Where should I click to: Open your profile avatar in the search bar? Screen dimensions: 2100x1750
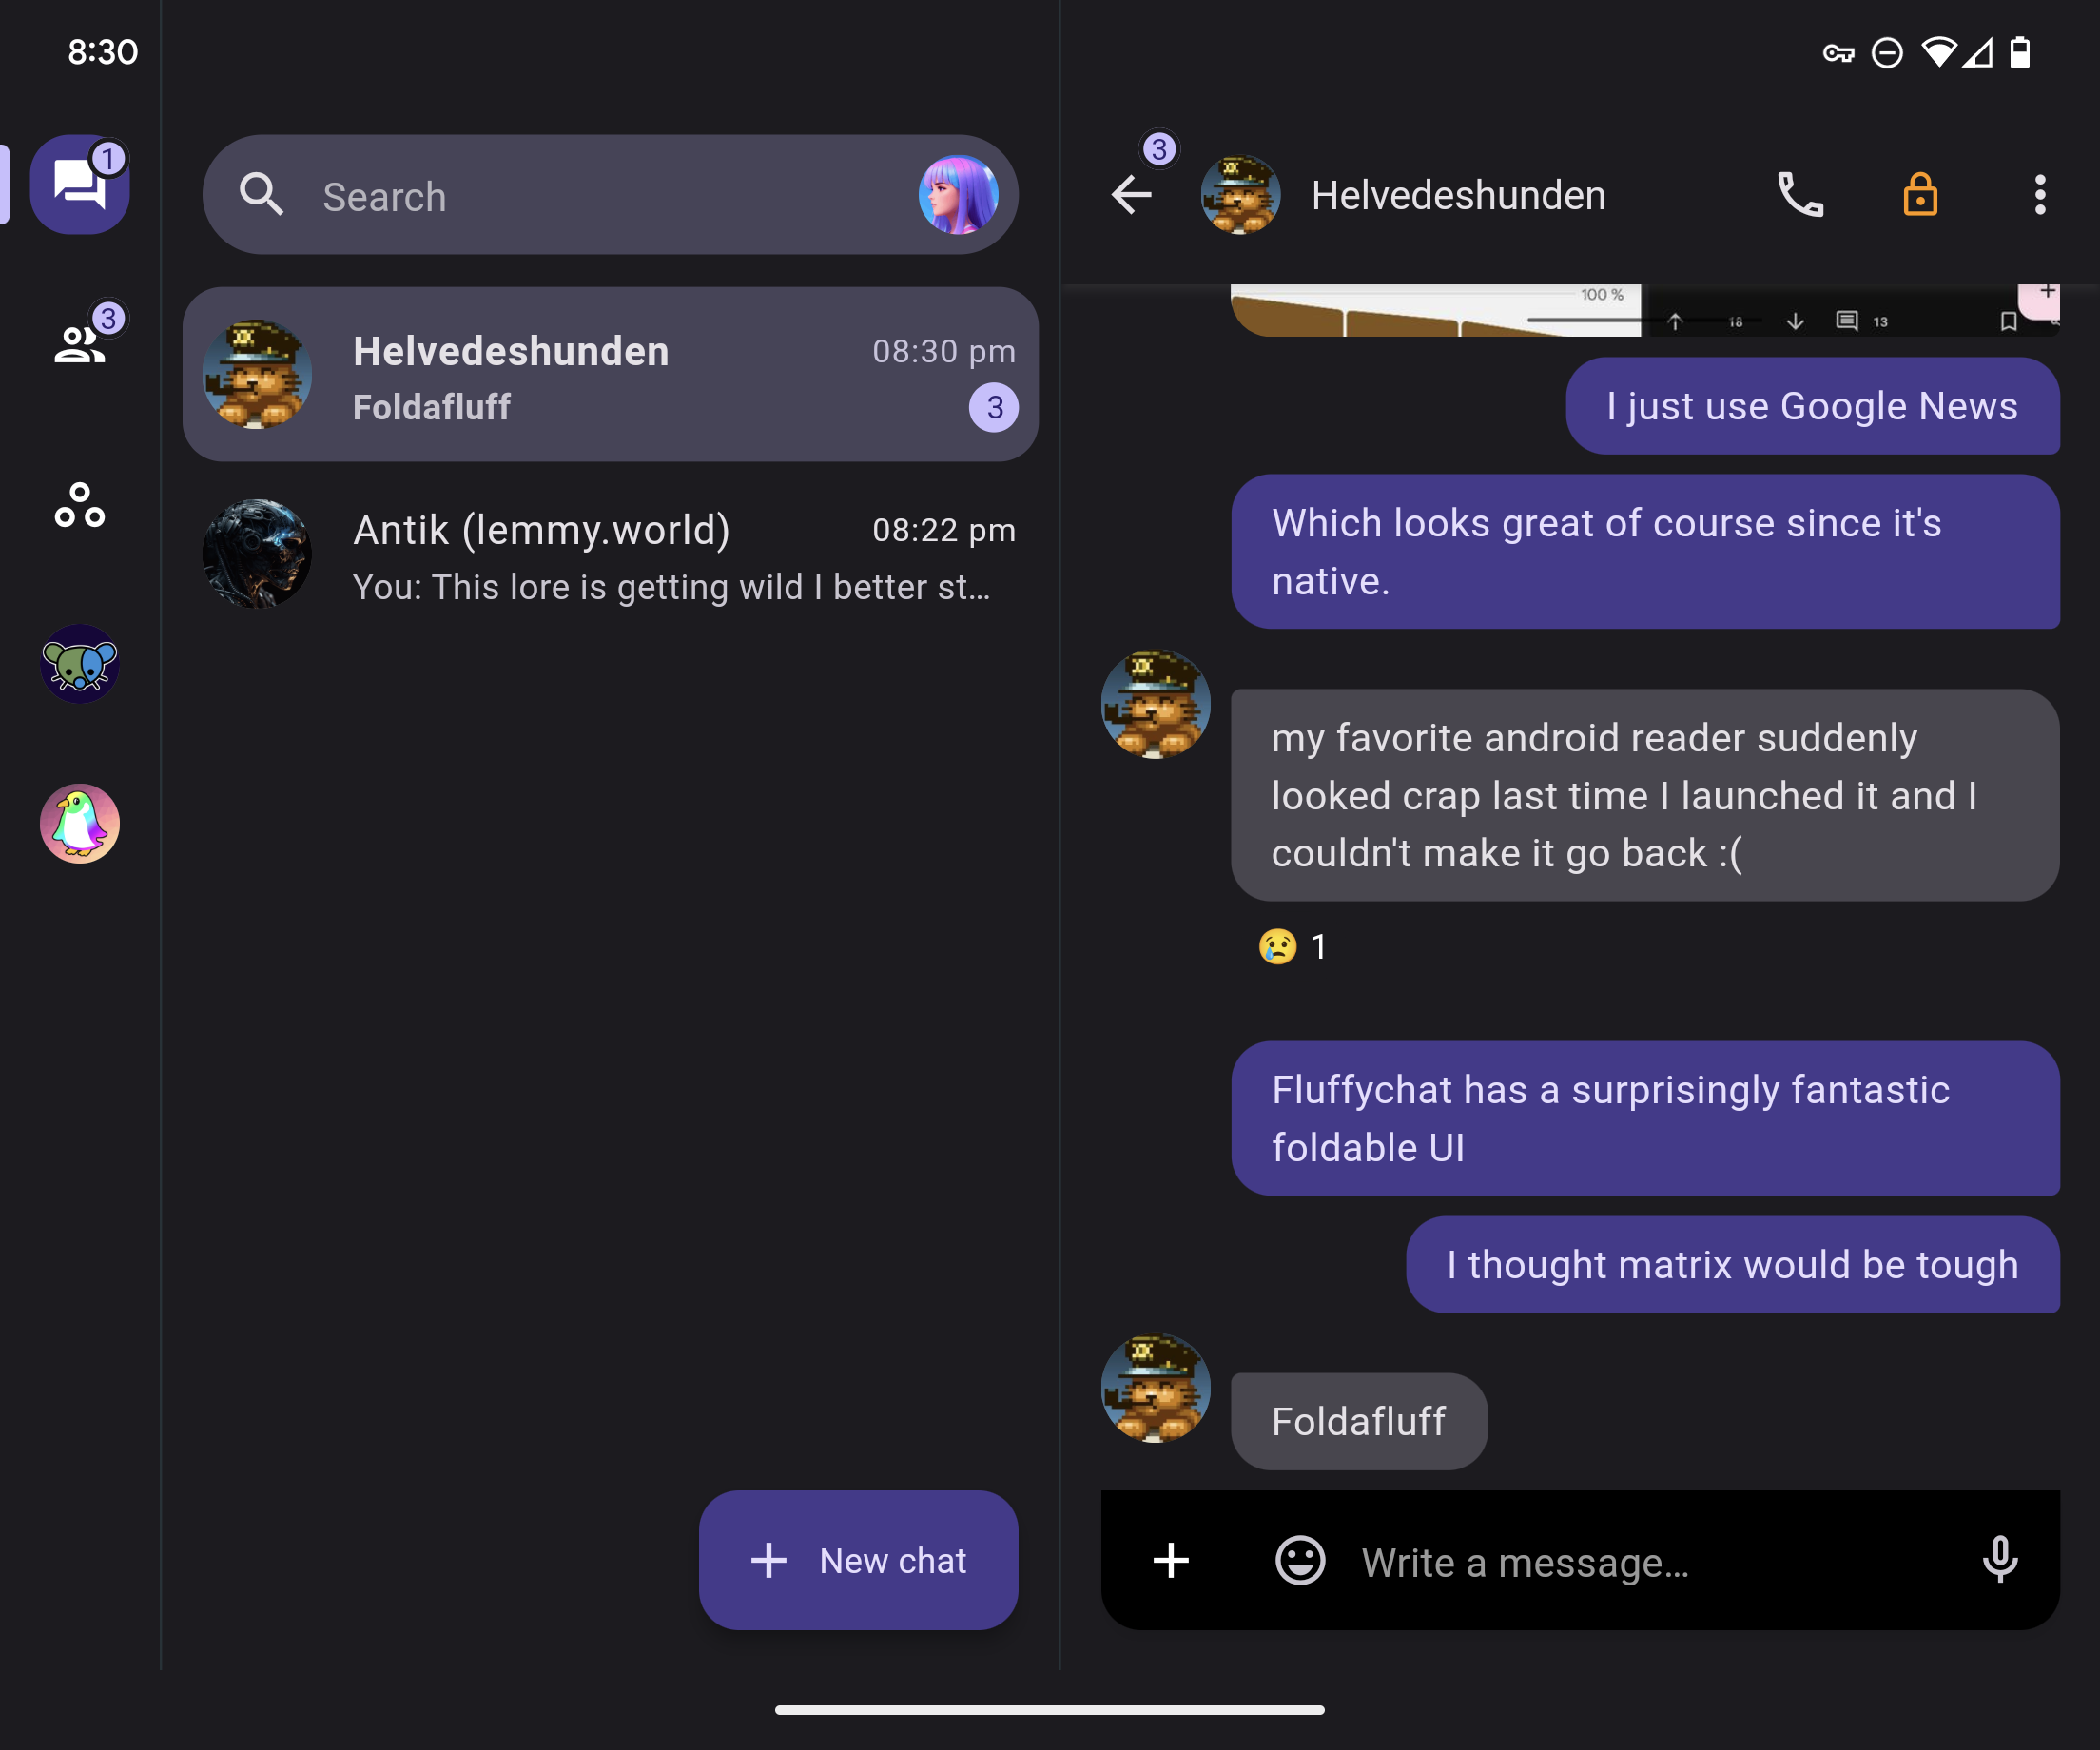click(x=963, y=195)
